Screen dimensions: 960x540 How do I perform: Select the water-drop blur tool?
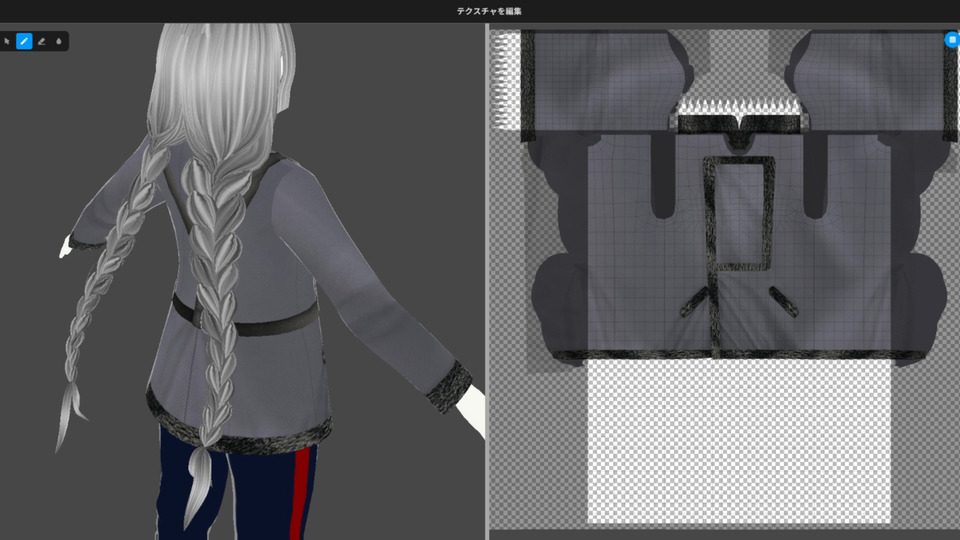(59, 42)
